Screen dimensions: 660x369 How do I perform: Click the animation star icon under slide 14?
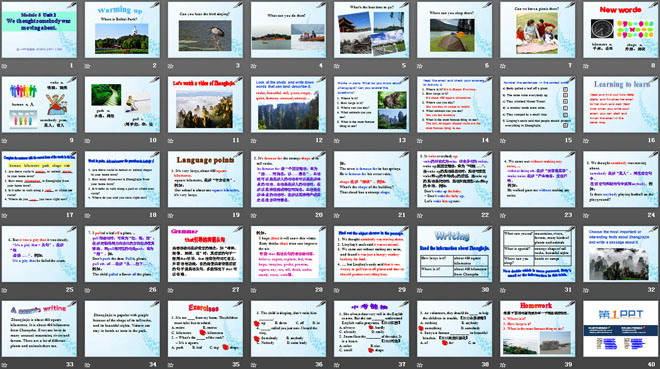pos(420,141)
